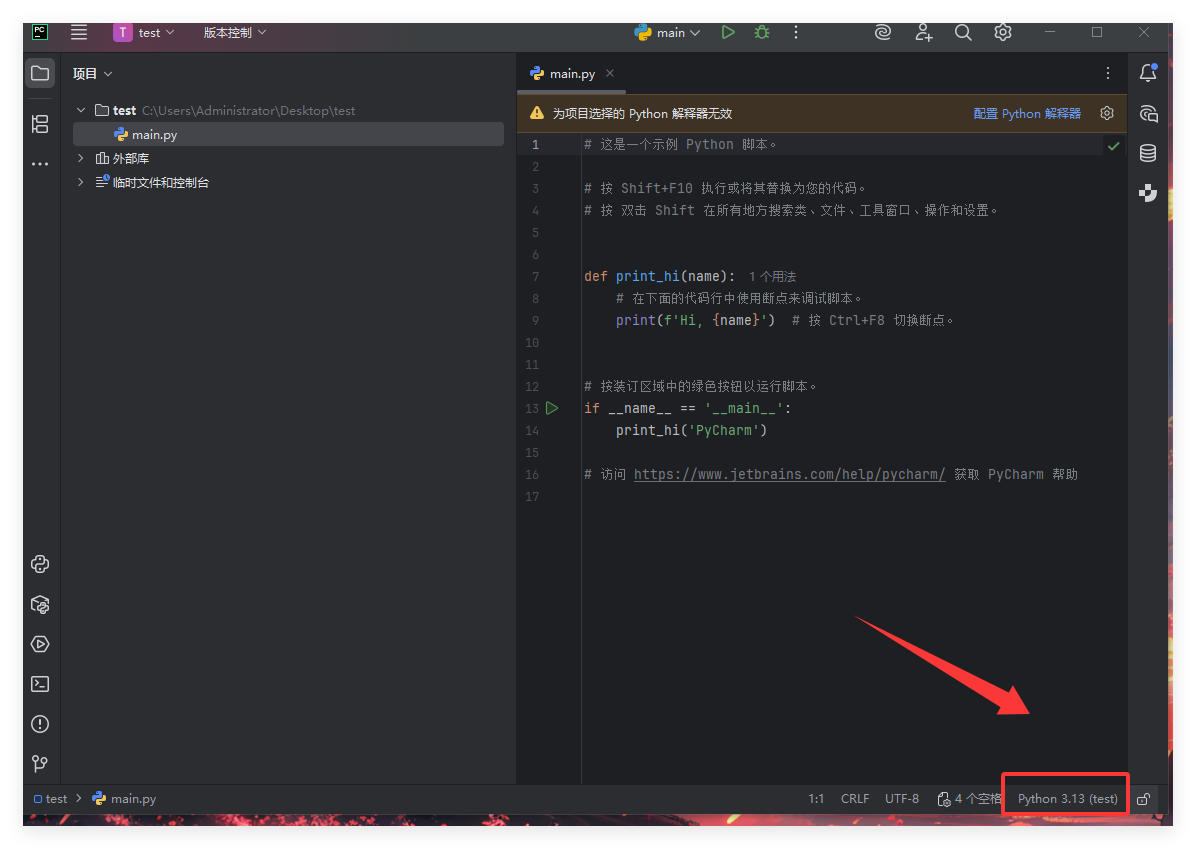1196x849 pixels.
Task: Open the Problems tool window
Action: coord(40,724)
